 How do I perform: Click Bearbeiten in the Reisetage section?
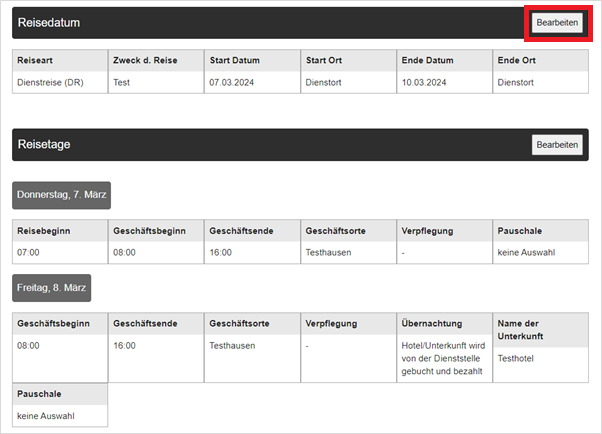tap(557, 145)
